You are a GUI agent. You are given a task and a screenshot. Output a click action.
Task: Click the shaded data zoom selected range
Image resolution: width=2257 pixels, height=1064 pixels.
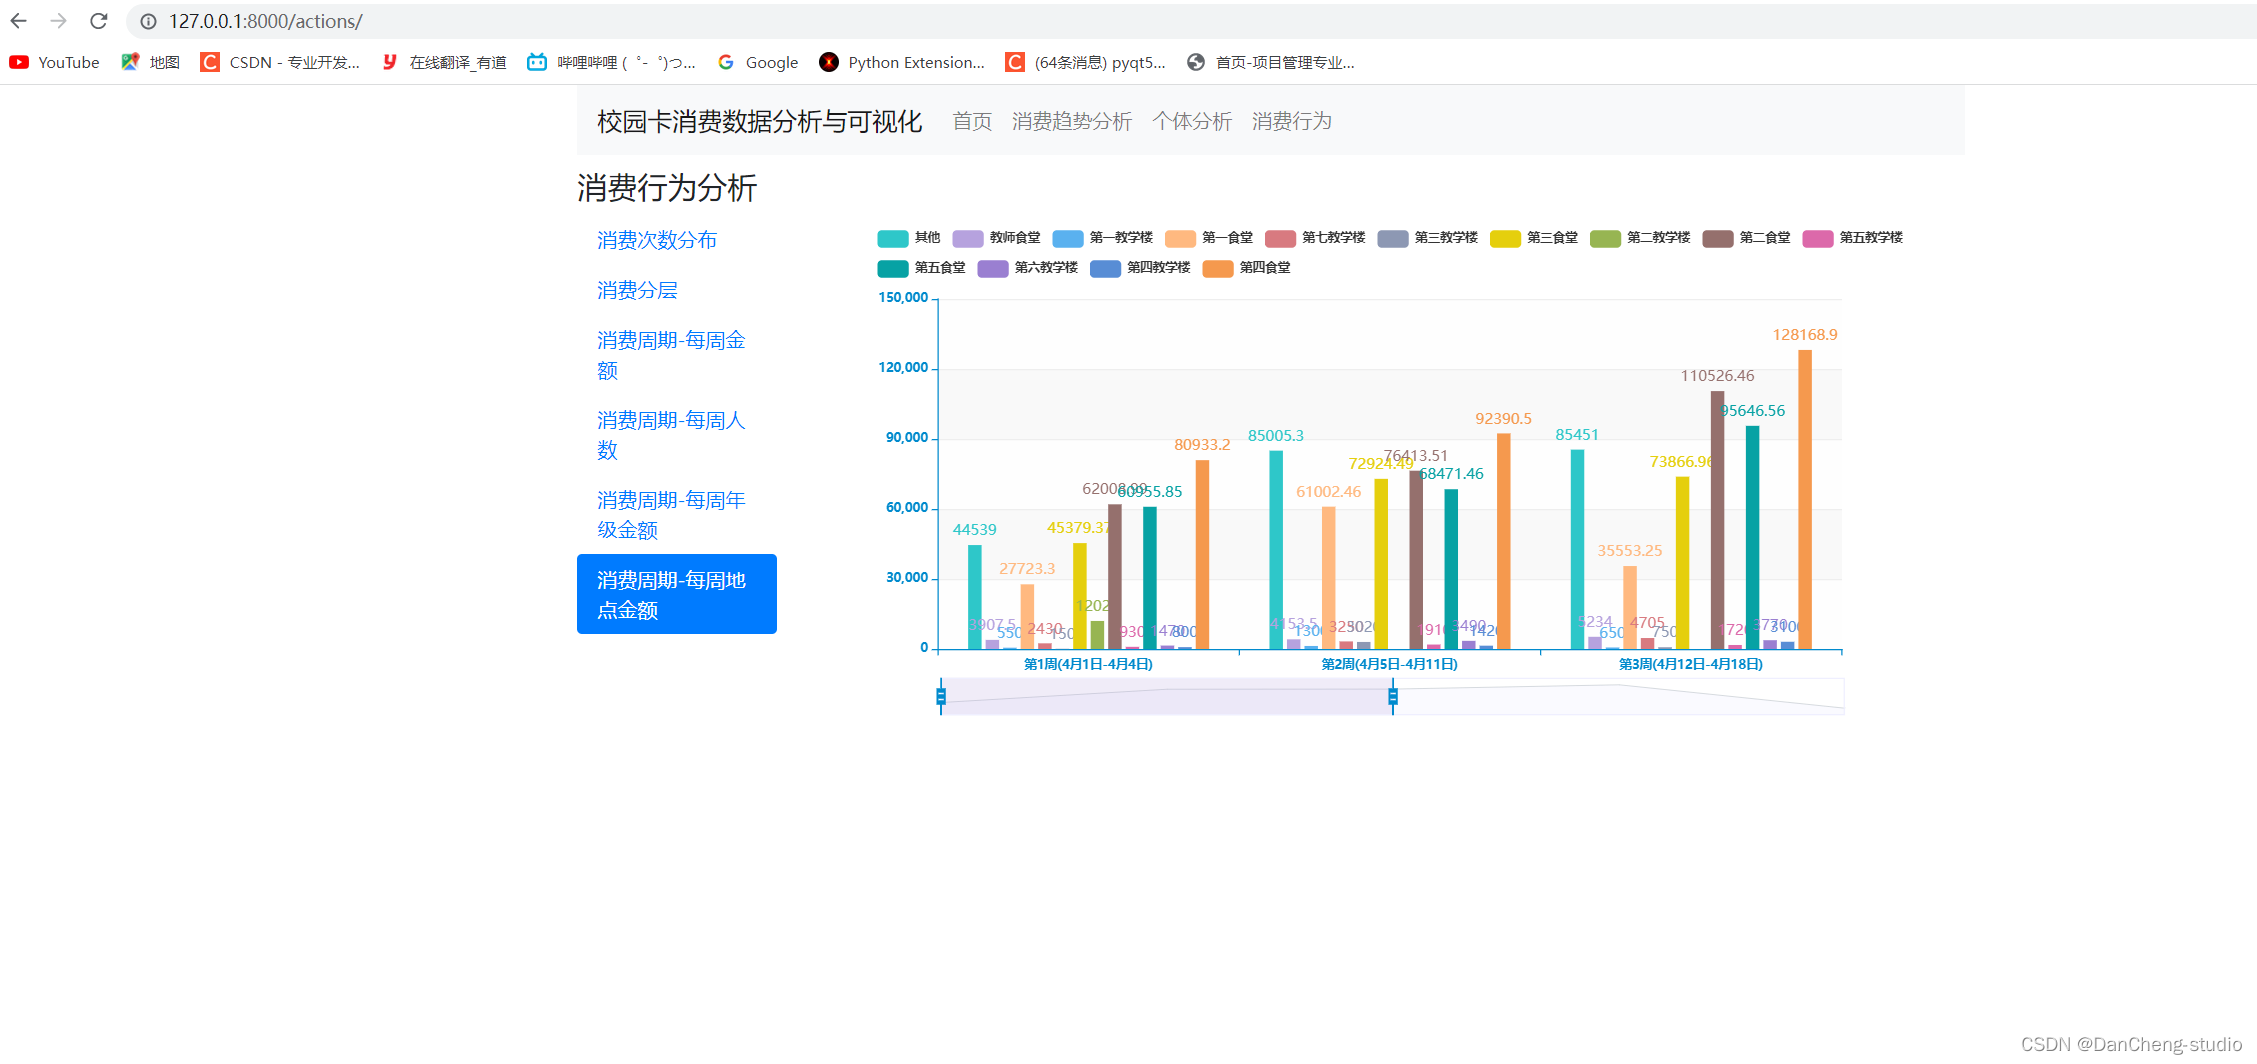(1167, 696)
